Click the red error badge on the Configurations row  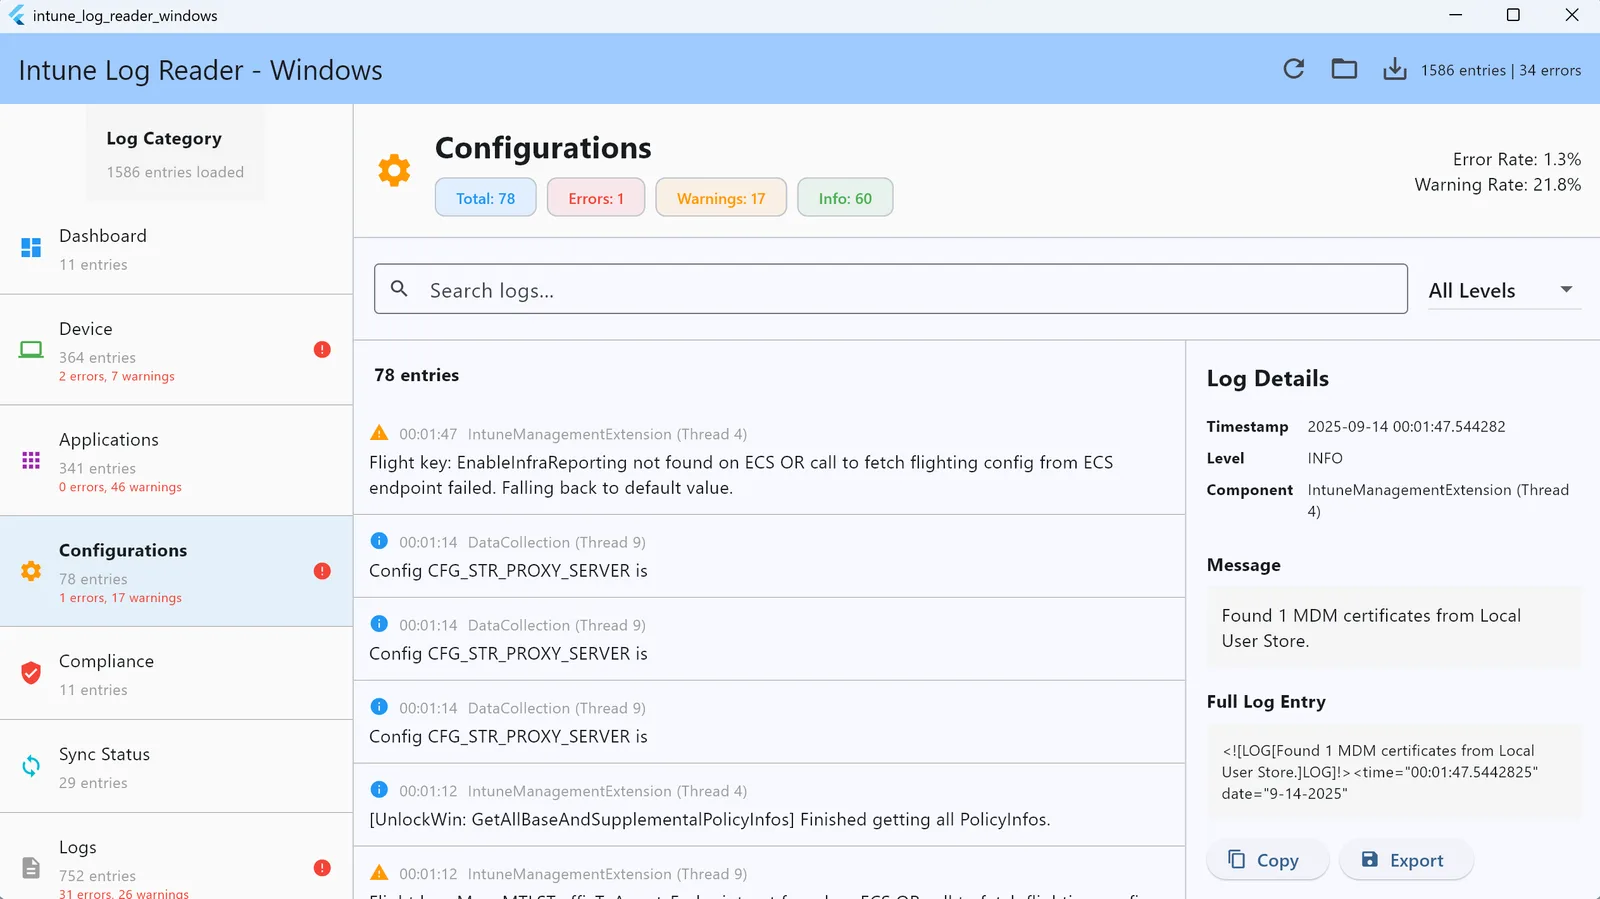click(x=322, y=571)
